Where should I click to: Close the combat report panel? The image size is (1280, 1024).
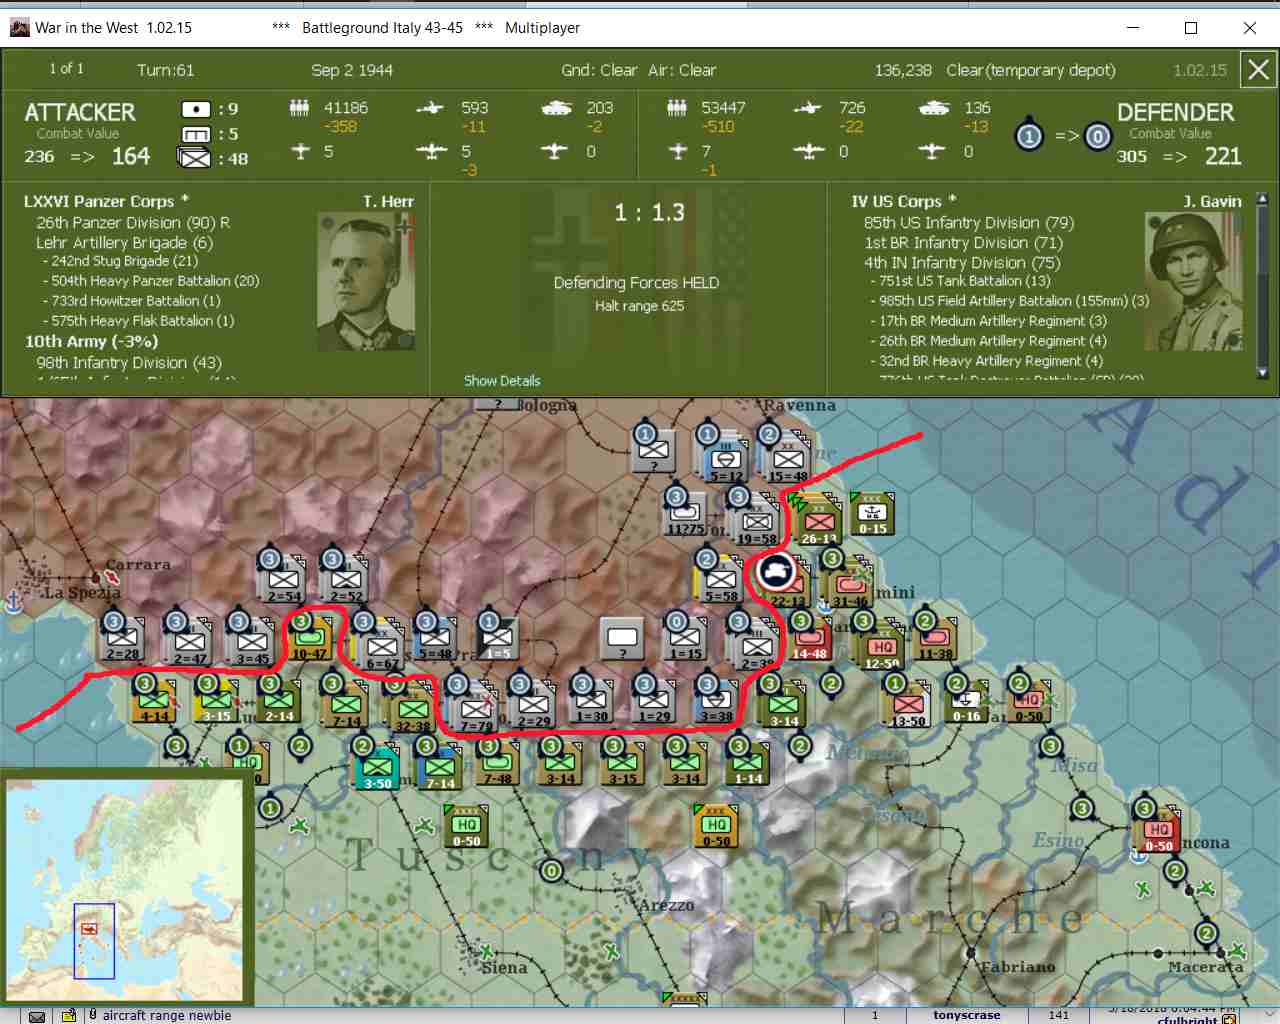pos(1258,70)
